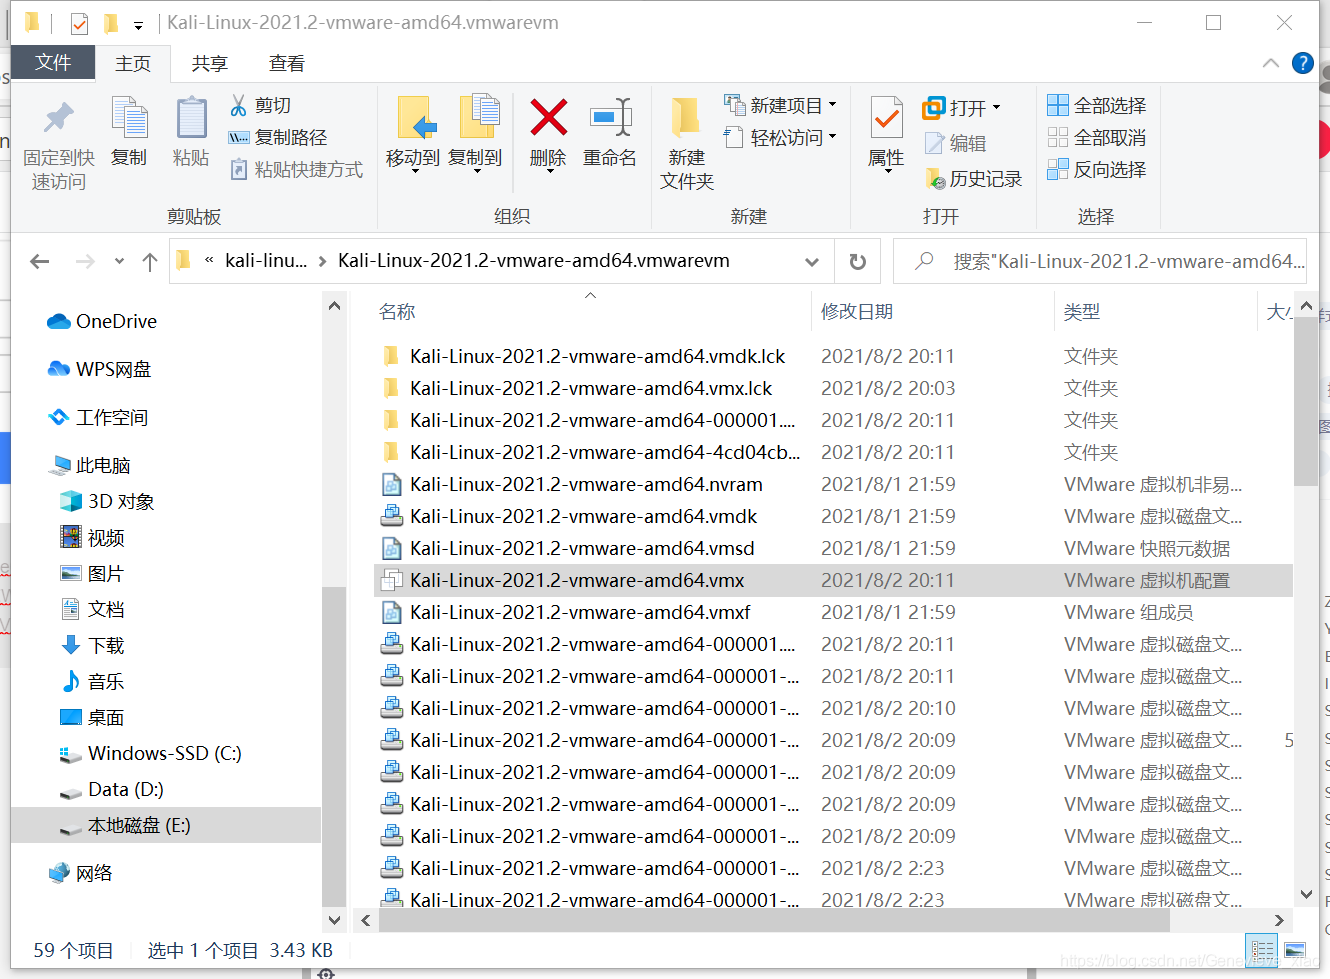Select 工作空间 in the sidebar
Screen dimensions: 1330x979
(98, 417)
